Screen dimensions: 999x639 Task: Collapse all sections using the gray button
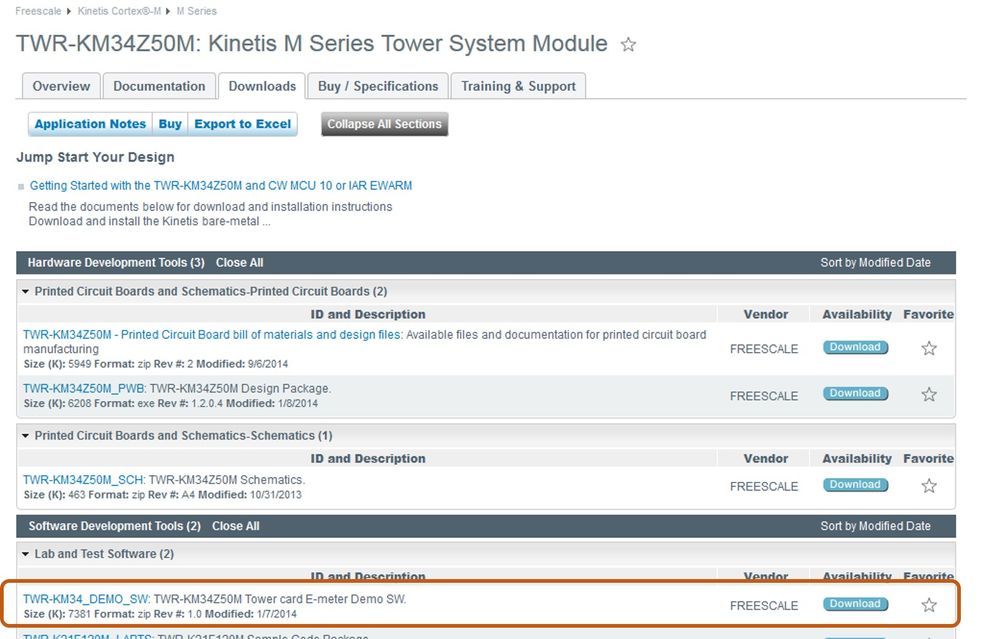tap(383, 124)
